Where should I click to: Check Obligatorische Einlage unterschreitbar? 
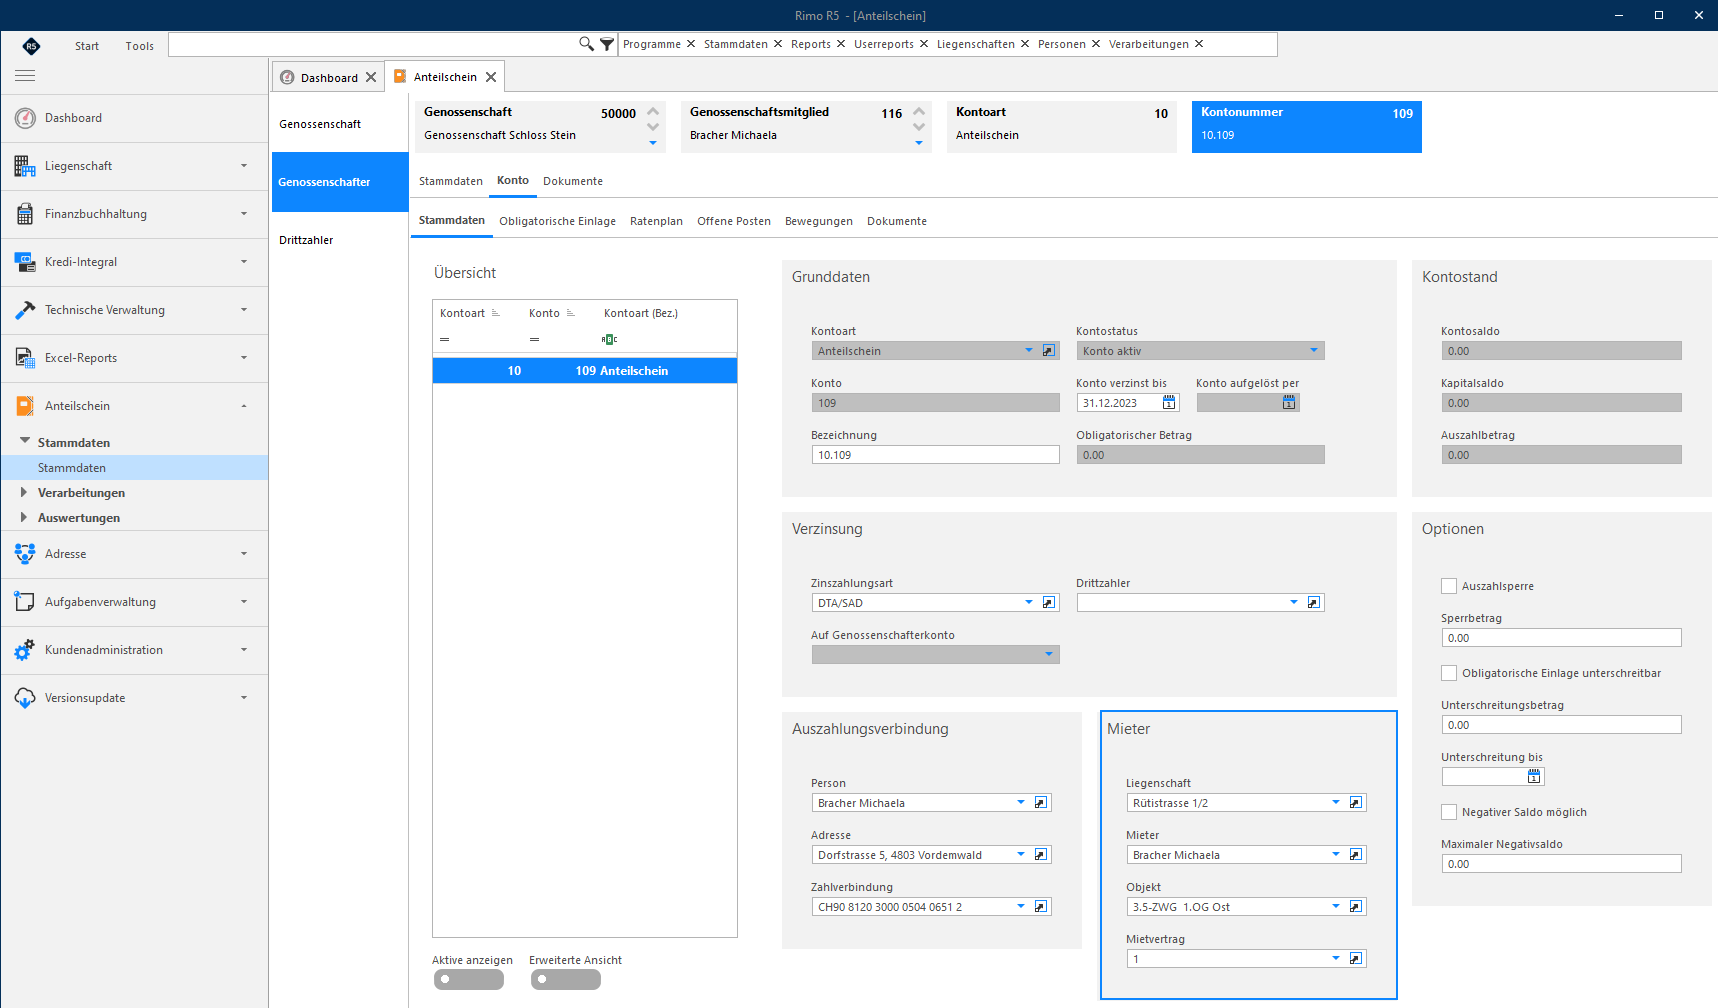point(1449,673)
